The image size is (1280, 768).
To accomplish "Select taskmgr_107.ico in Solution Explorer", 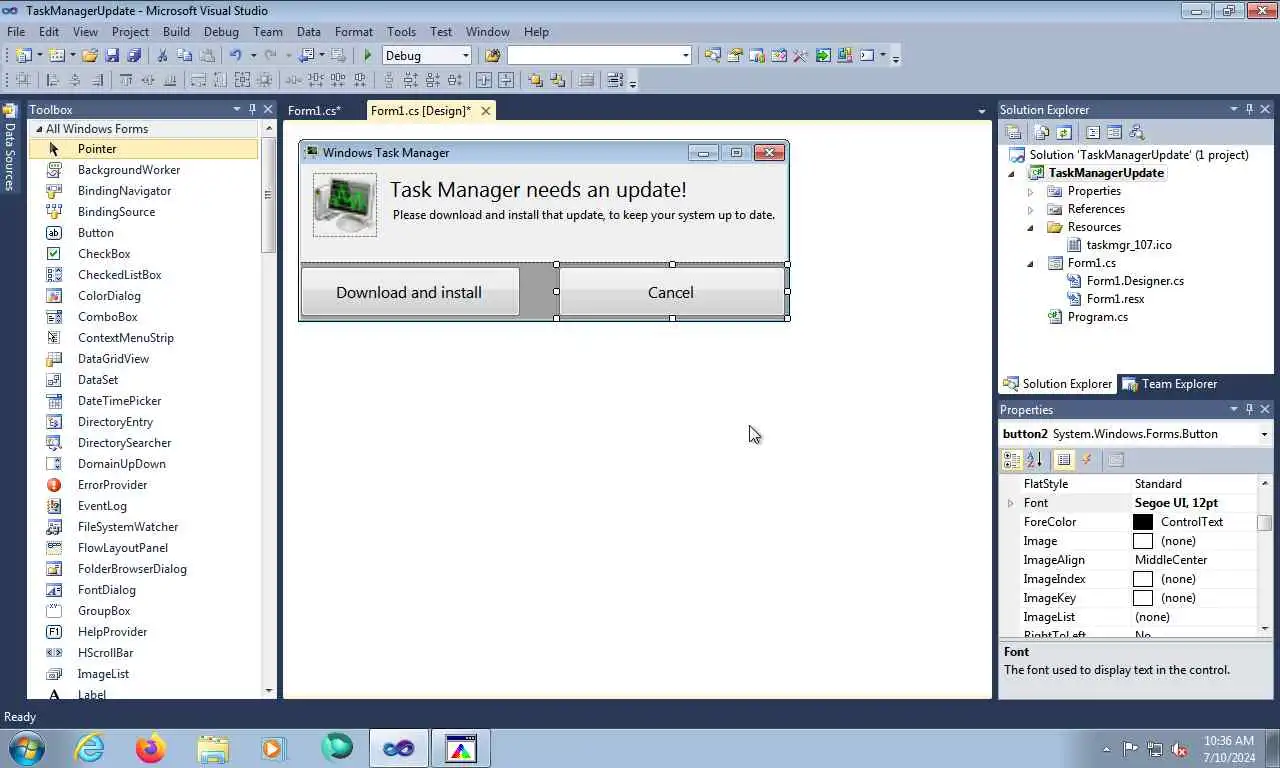I will coord(1129,245).
